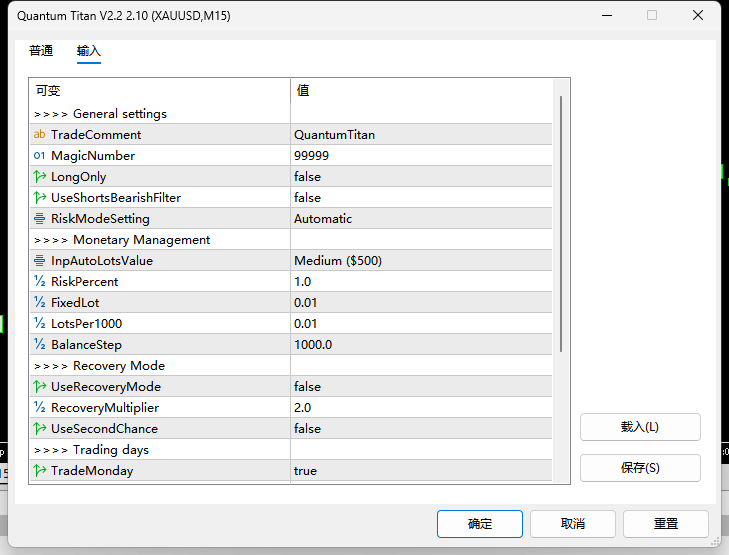The width and height of the screenshot is (729, 555).
Task: Select the RecoveryMultiplier parameter name
Action: [105, 407]
